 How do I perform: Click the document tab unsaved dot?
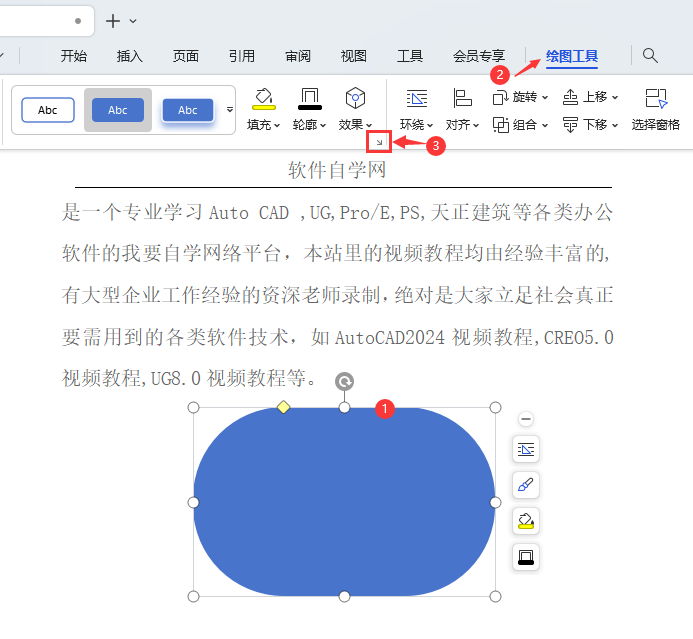click(78, 21)
